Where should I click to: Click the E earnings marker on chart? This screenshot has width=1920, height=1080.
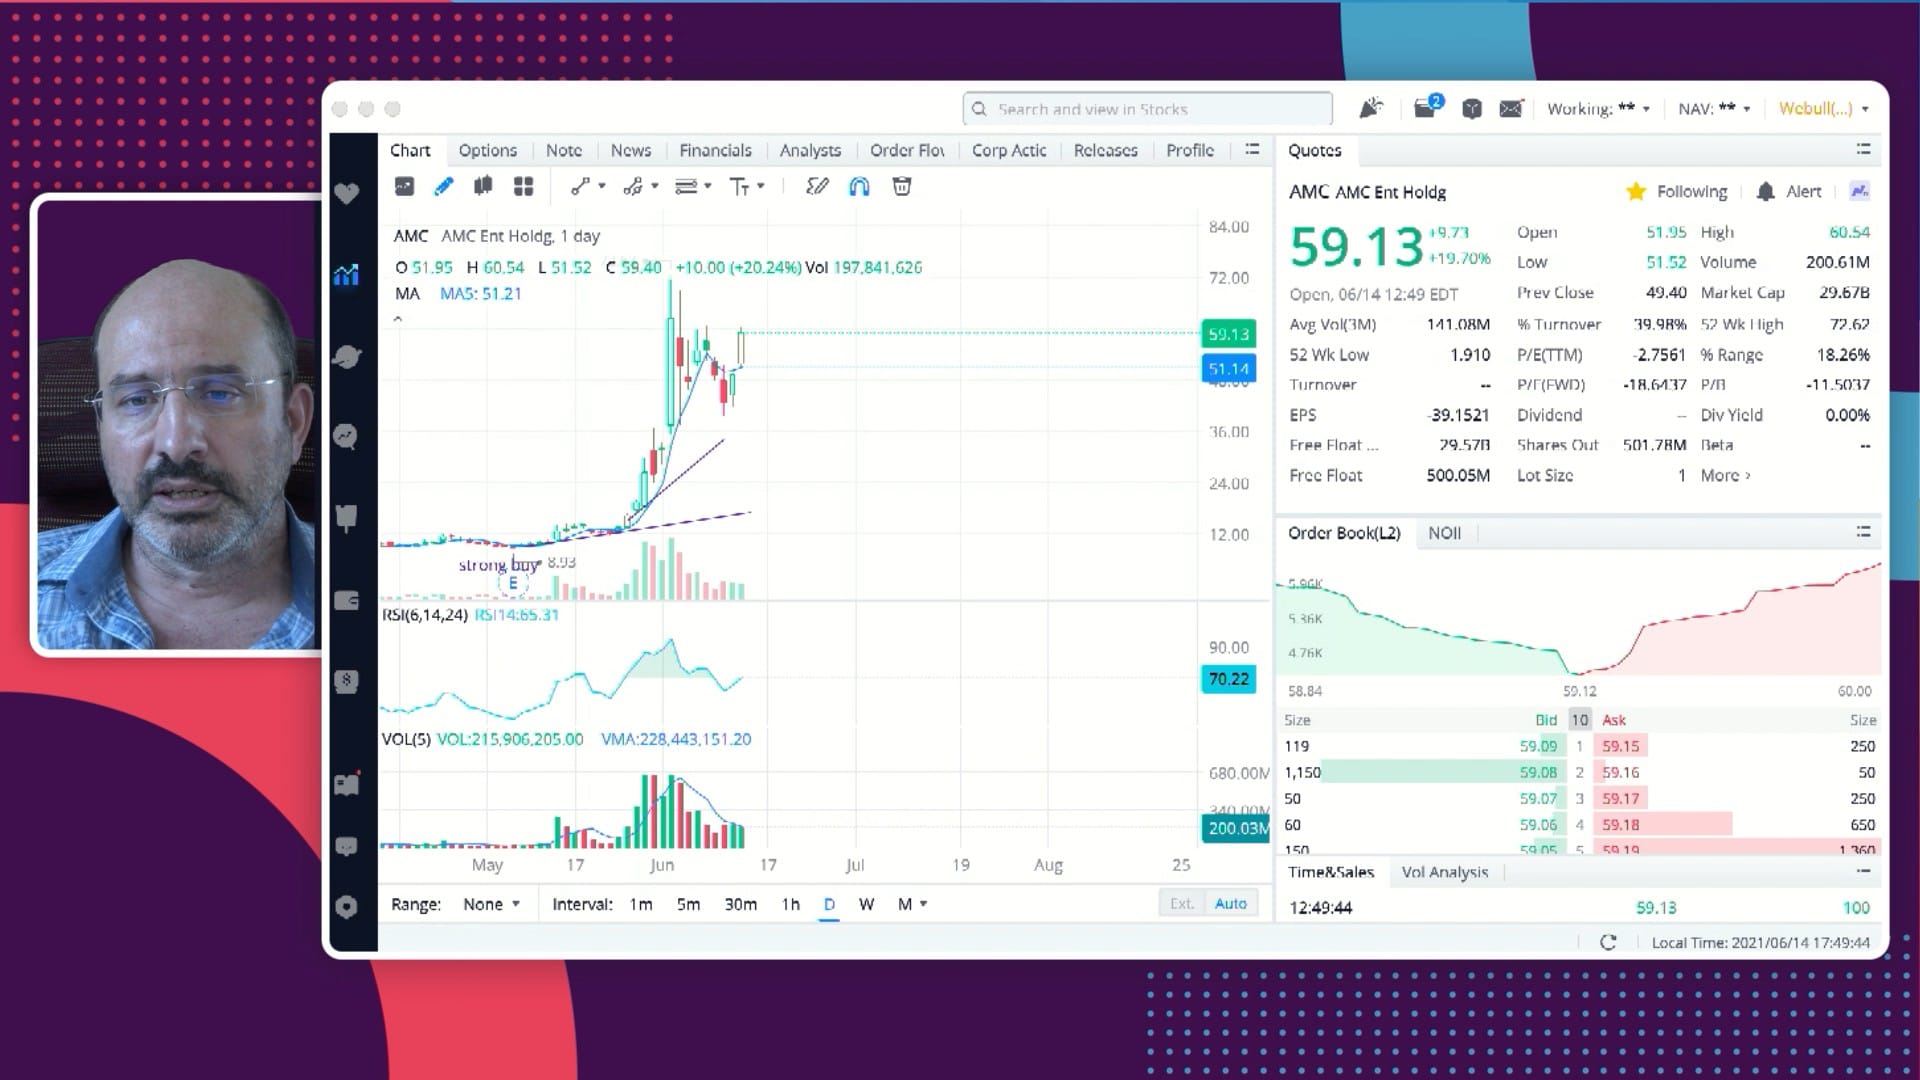(513, 583)
